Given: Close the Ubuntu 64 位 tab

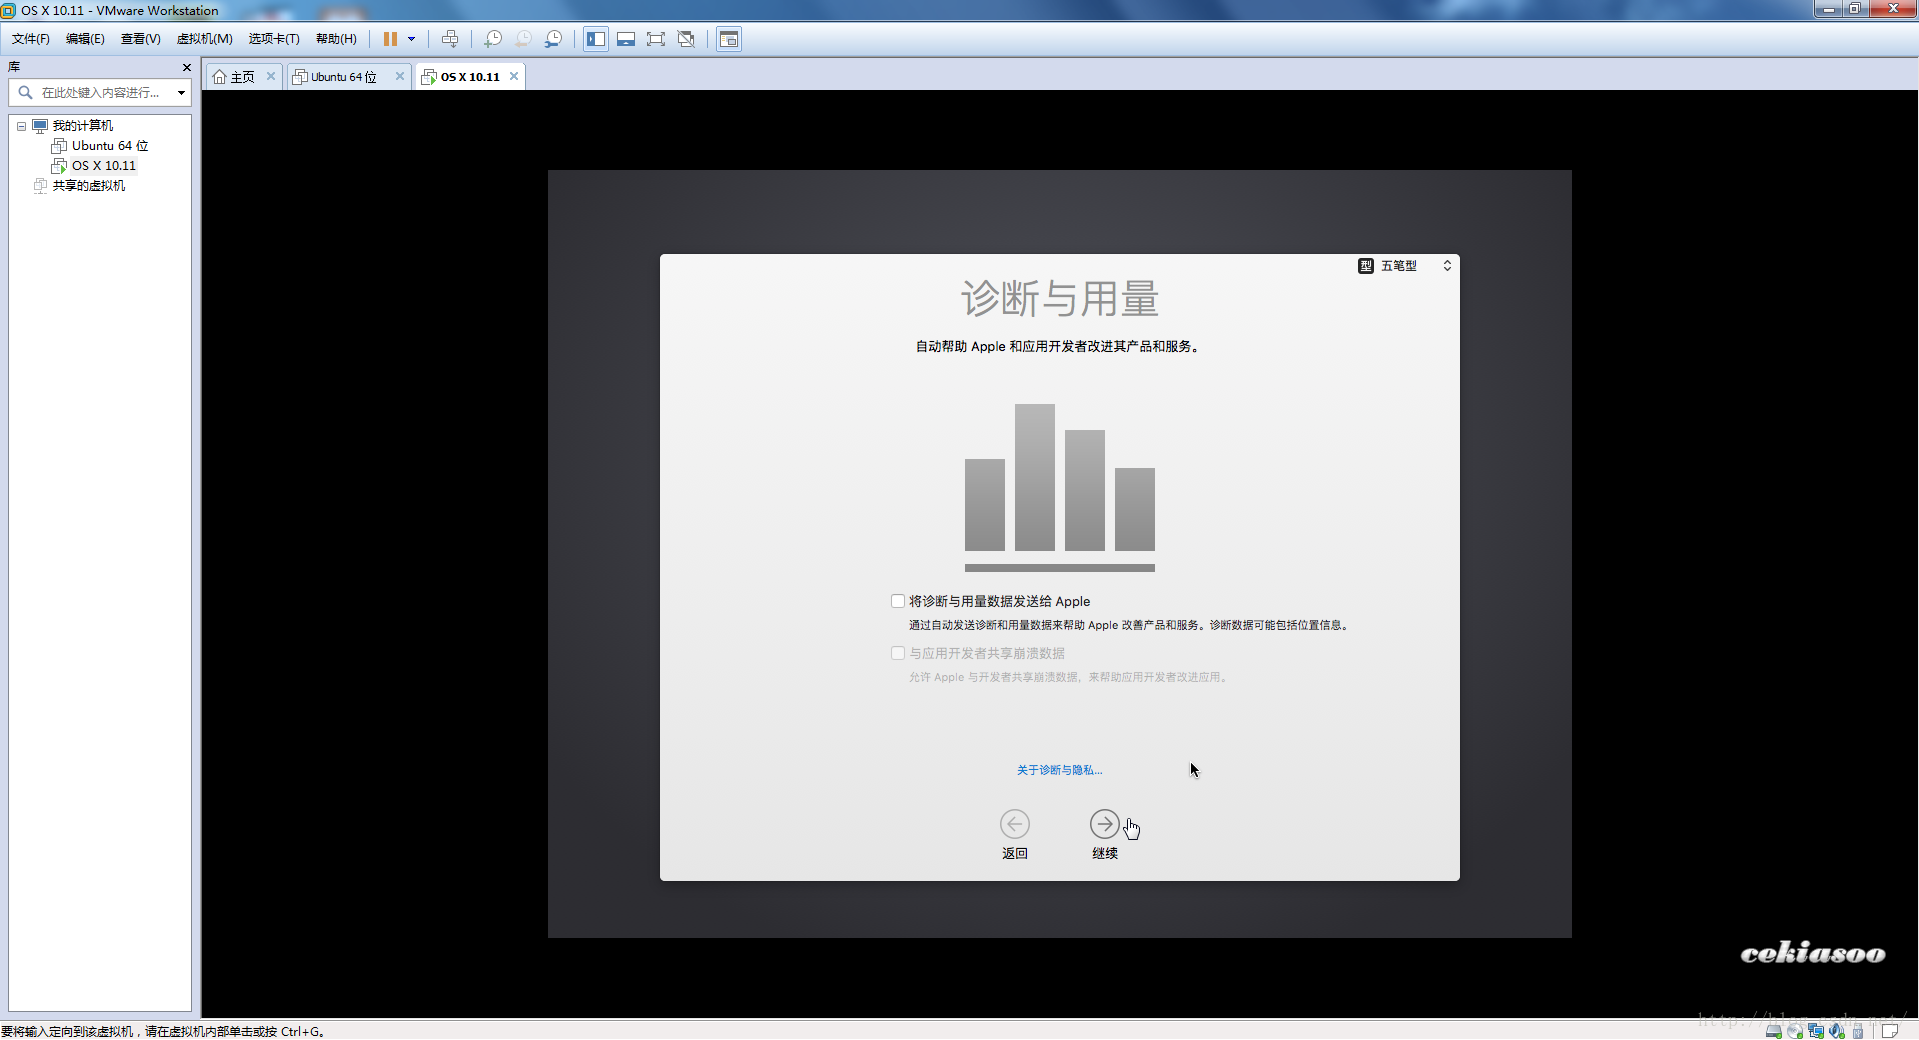Looking at the screenshot, I should click(x=400, y=76).
